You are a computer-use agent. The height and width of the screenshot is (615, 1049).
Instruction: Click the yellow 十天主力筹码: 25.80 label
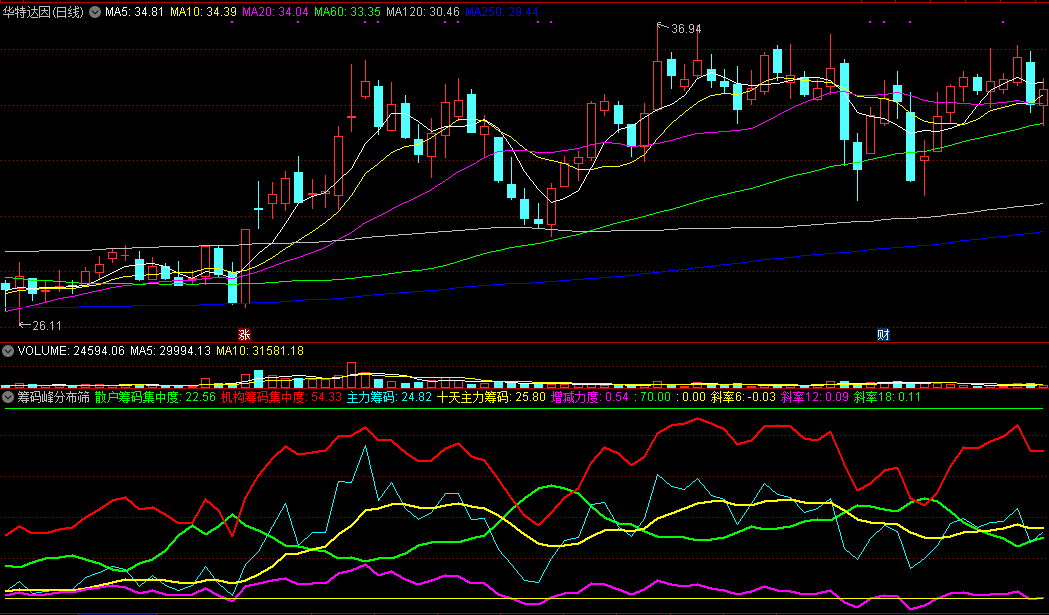(x=491, y=397)
